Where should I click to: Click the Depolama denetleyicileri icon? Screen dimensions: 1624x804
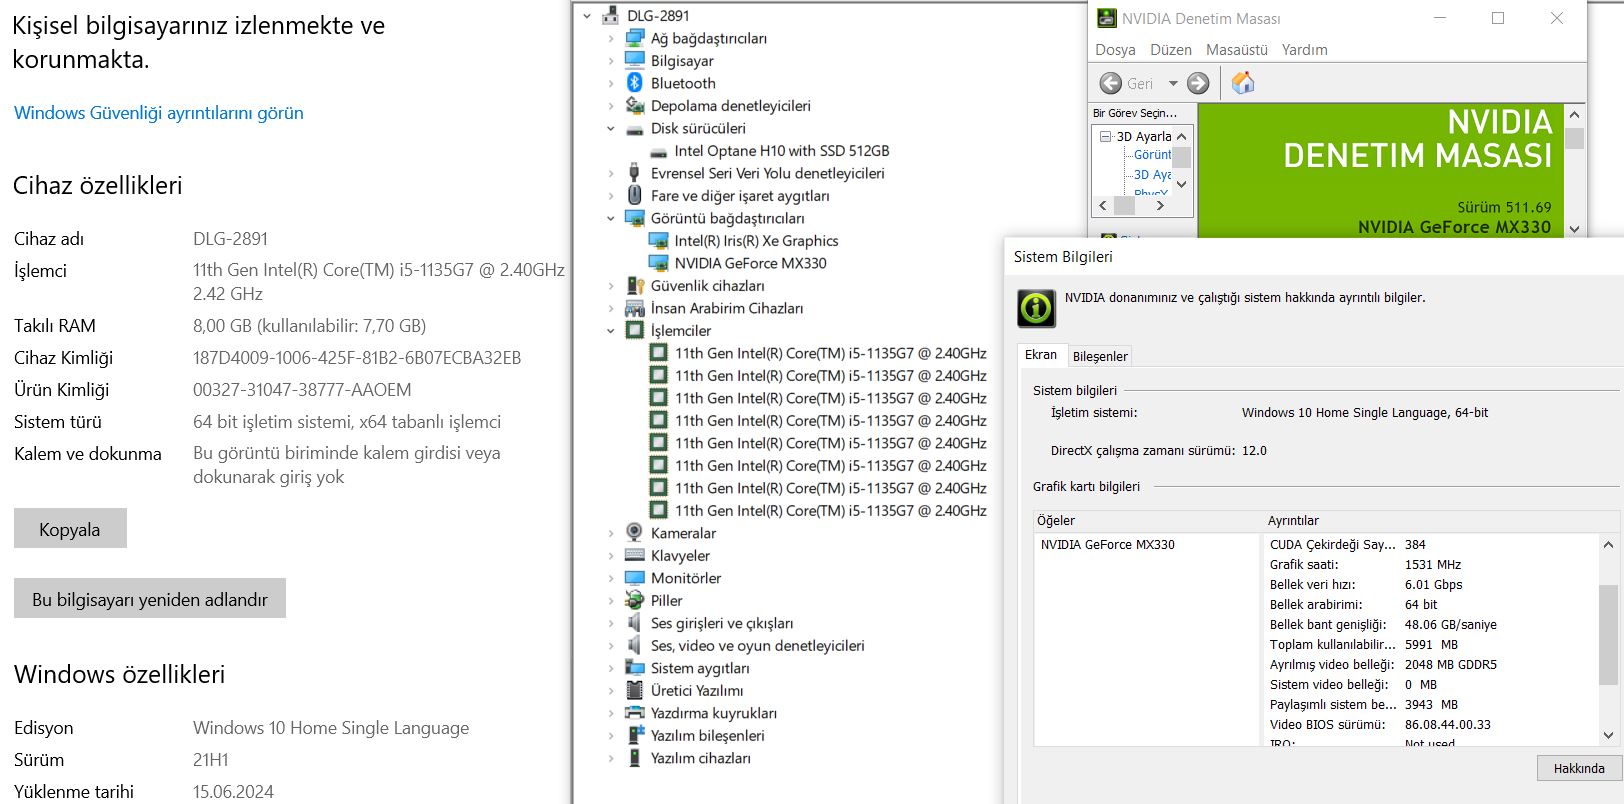pyautogui.click(x=634, y=105)
